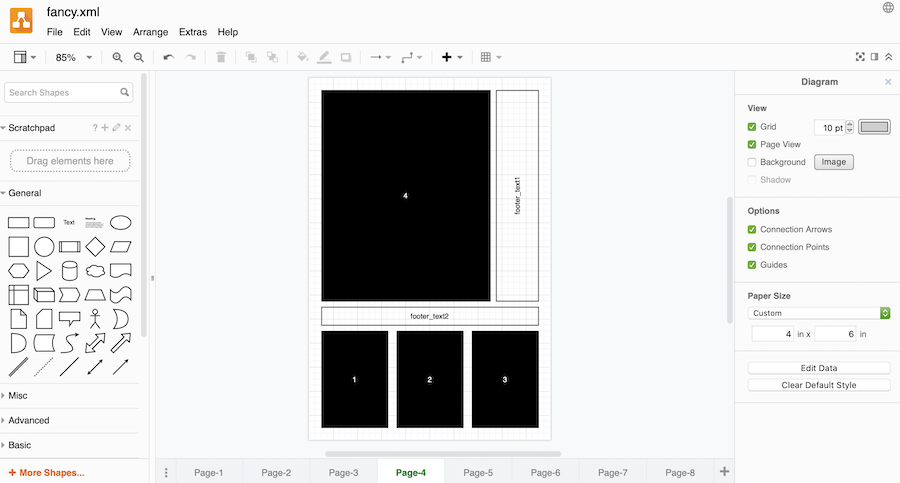The height and width of the screenshot is (483, 900).
Task: Open the File menu
Action: 55,32
